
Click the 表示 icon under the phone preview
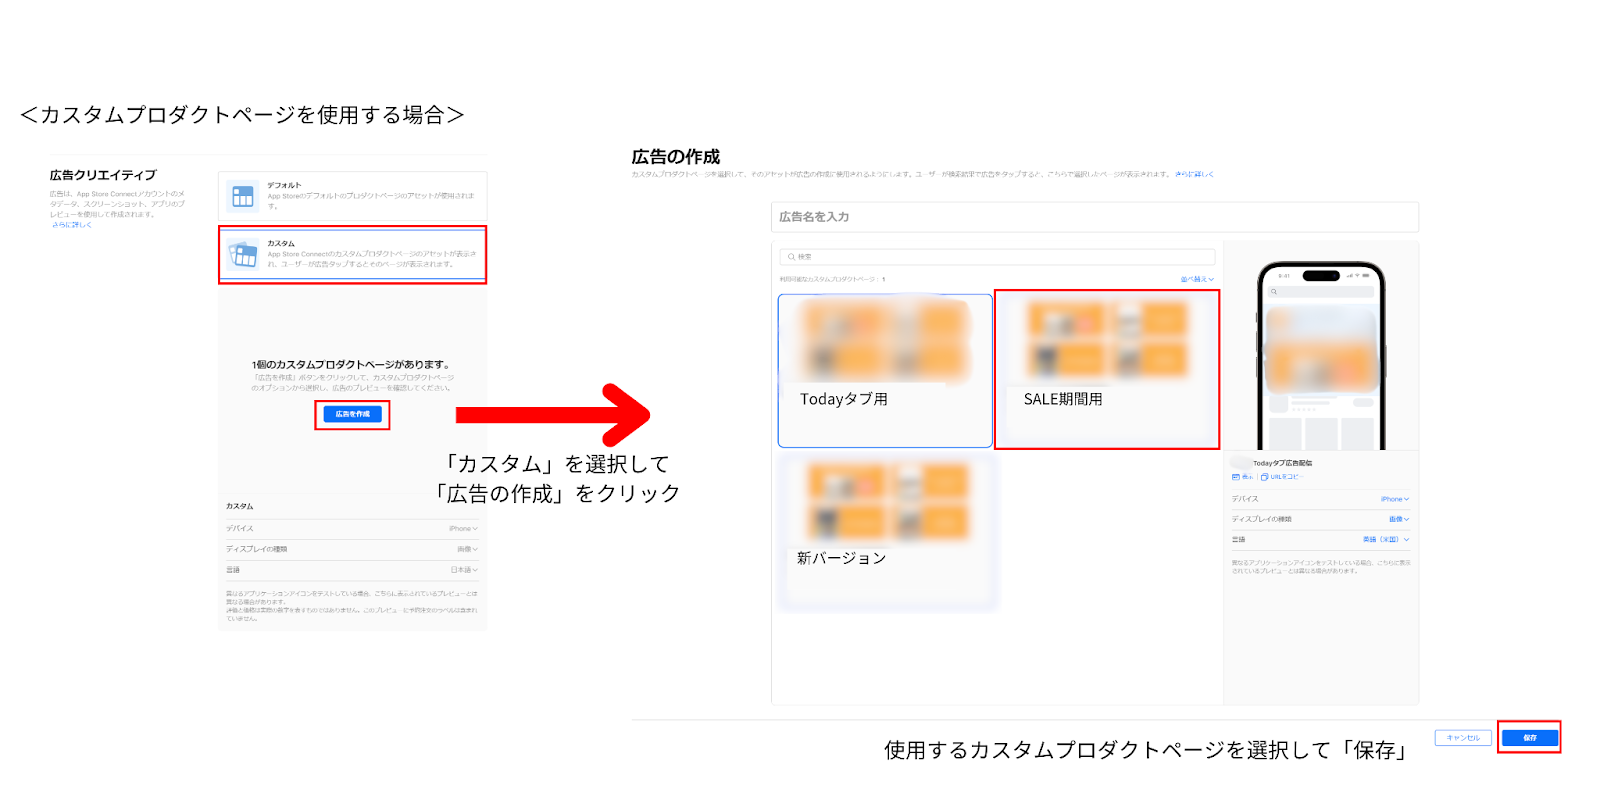coord(1236,477)
